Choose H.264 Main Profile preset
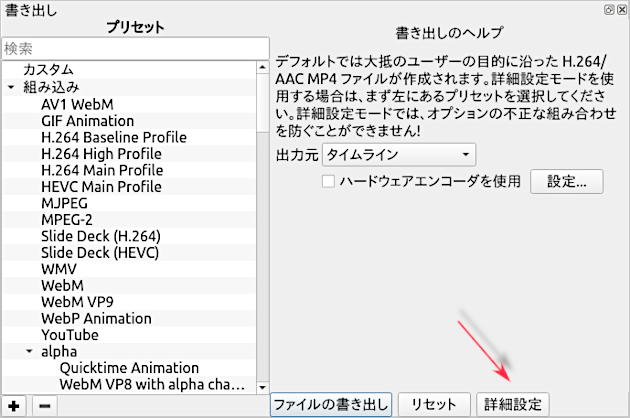 (x=102, y=170)
